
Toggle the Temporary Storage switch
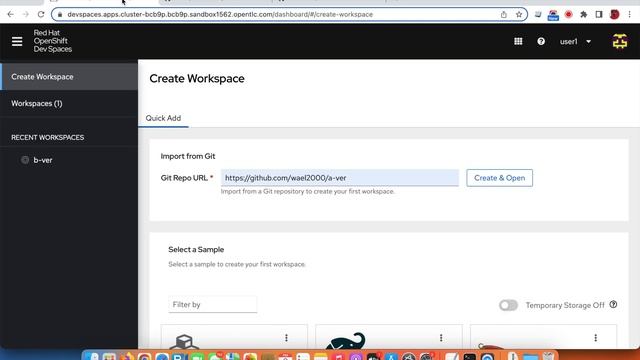(x=508, y=305)
